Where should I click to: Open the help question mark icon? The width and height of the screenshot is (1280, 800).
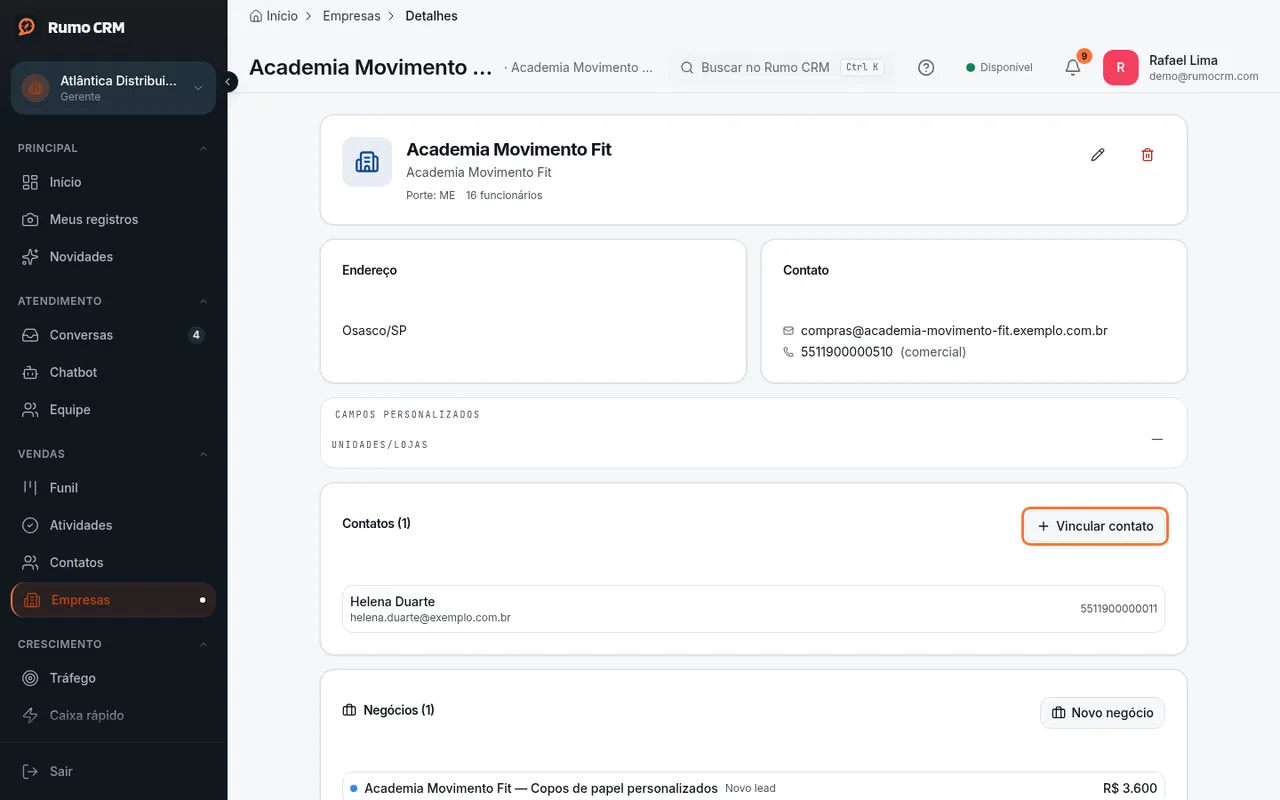point(926,68)
